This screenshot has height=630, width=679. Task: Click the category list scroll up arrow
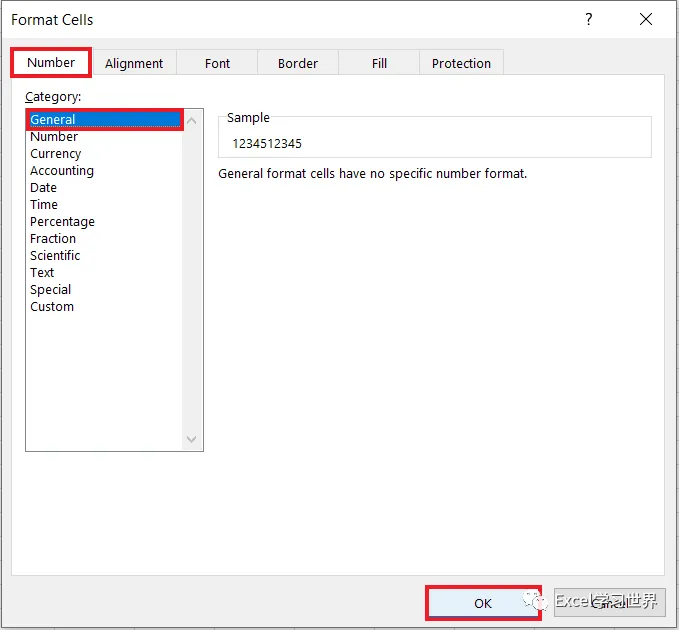pos(191,121)
